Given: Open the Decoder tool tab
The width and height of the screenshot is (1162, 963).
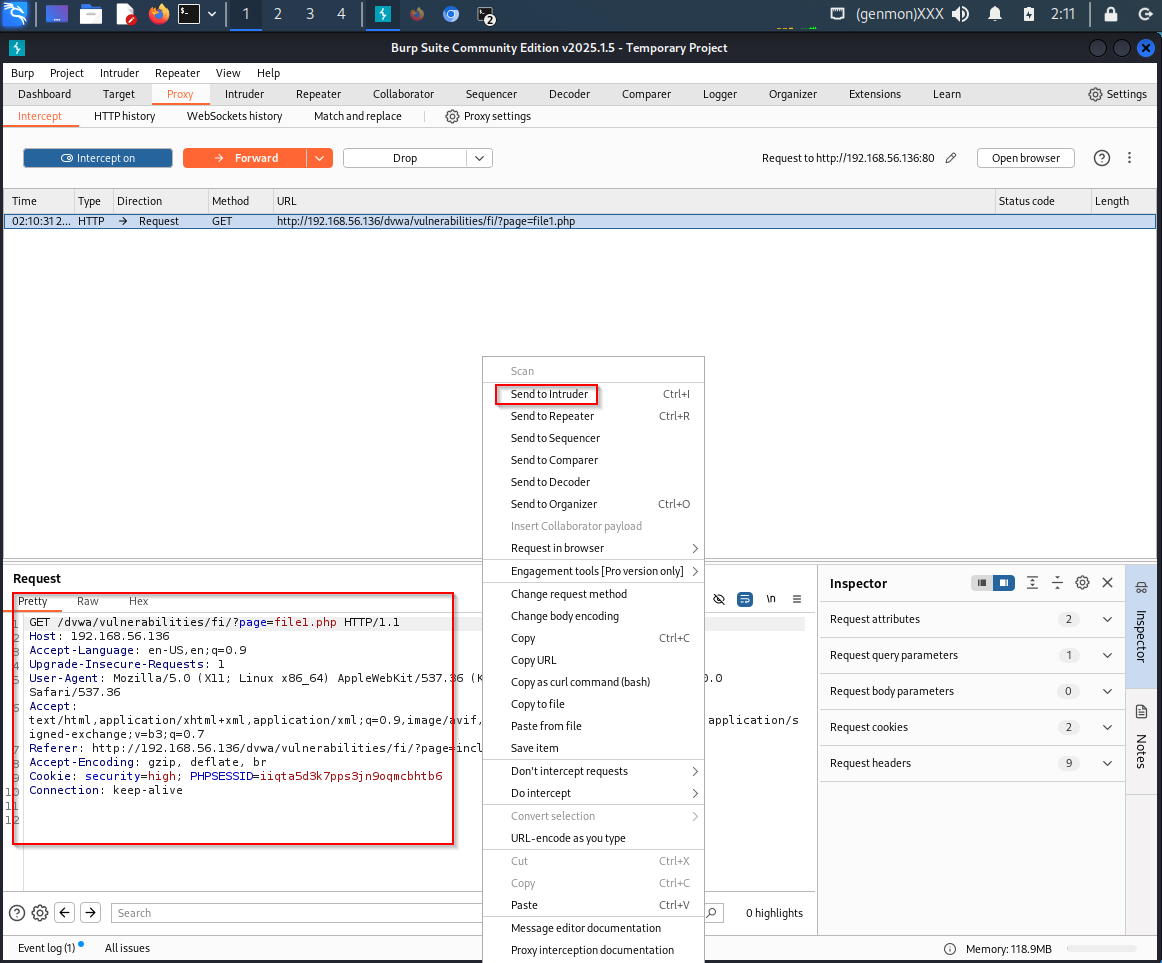Looking at the screenshot, I should [569, 94].
